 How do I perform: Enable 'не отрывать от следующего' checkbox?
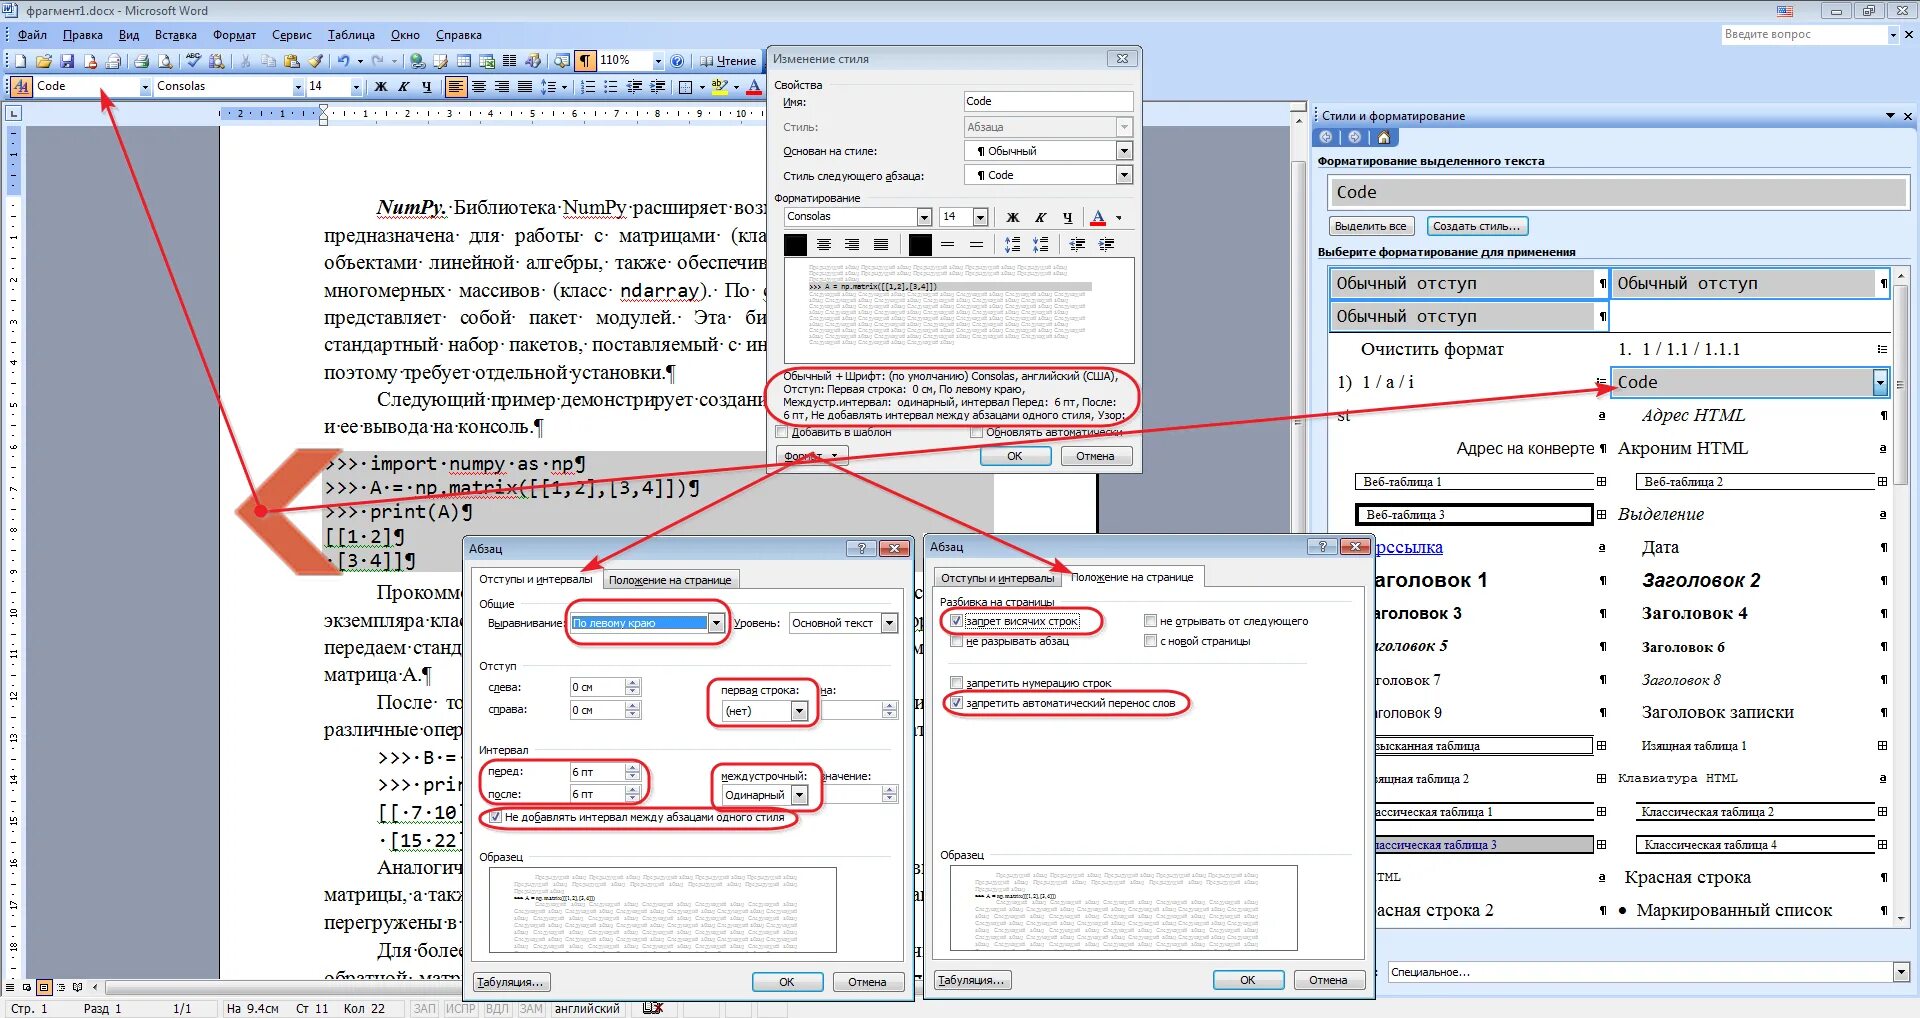tap(1150, 621)
